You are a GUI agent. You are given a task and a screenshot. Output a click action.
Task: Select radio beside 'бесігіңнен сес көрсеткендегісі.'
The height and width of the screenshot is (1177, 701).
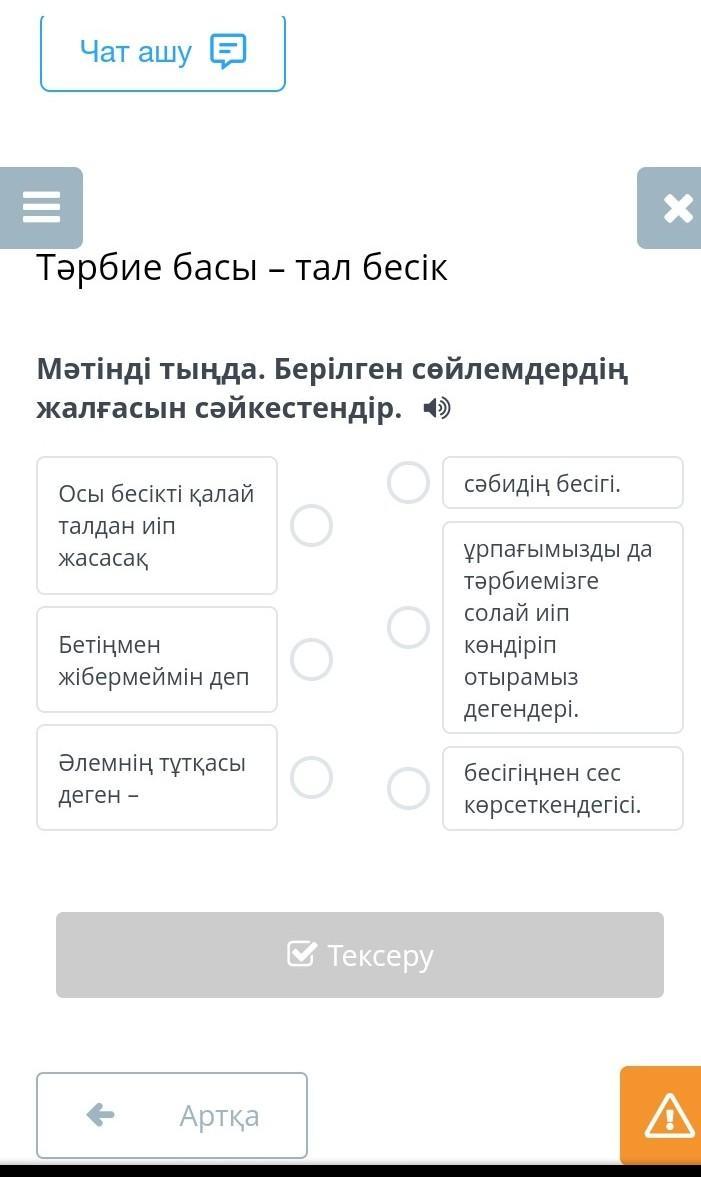408,788
